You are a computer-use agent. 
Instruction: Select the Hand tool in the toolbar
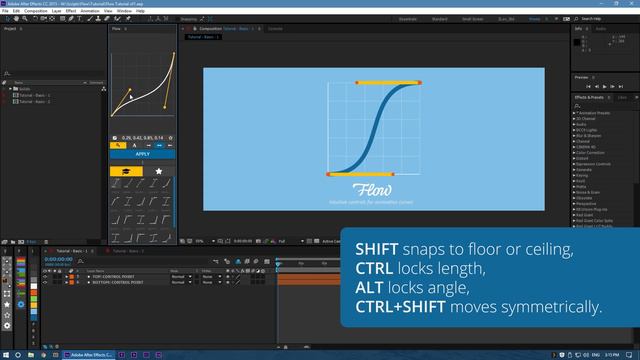coord(16,19)
